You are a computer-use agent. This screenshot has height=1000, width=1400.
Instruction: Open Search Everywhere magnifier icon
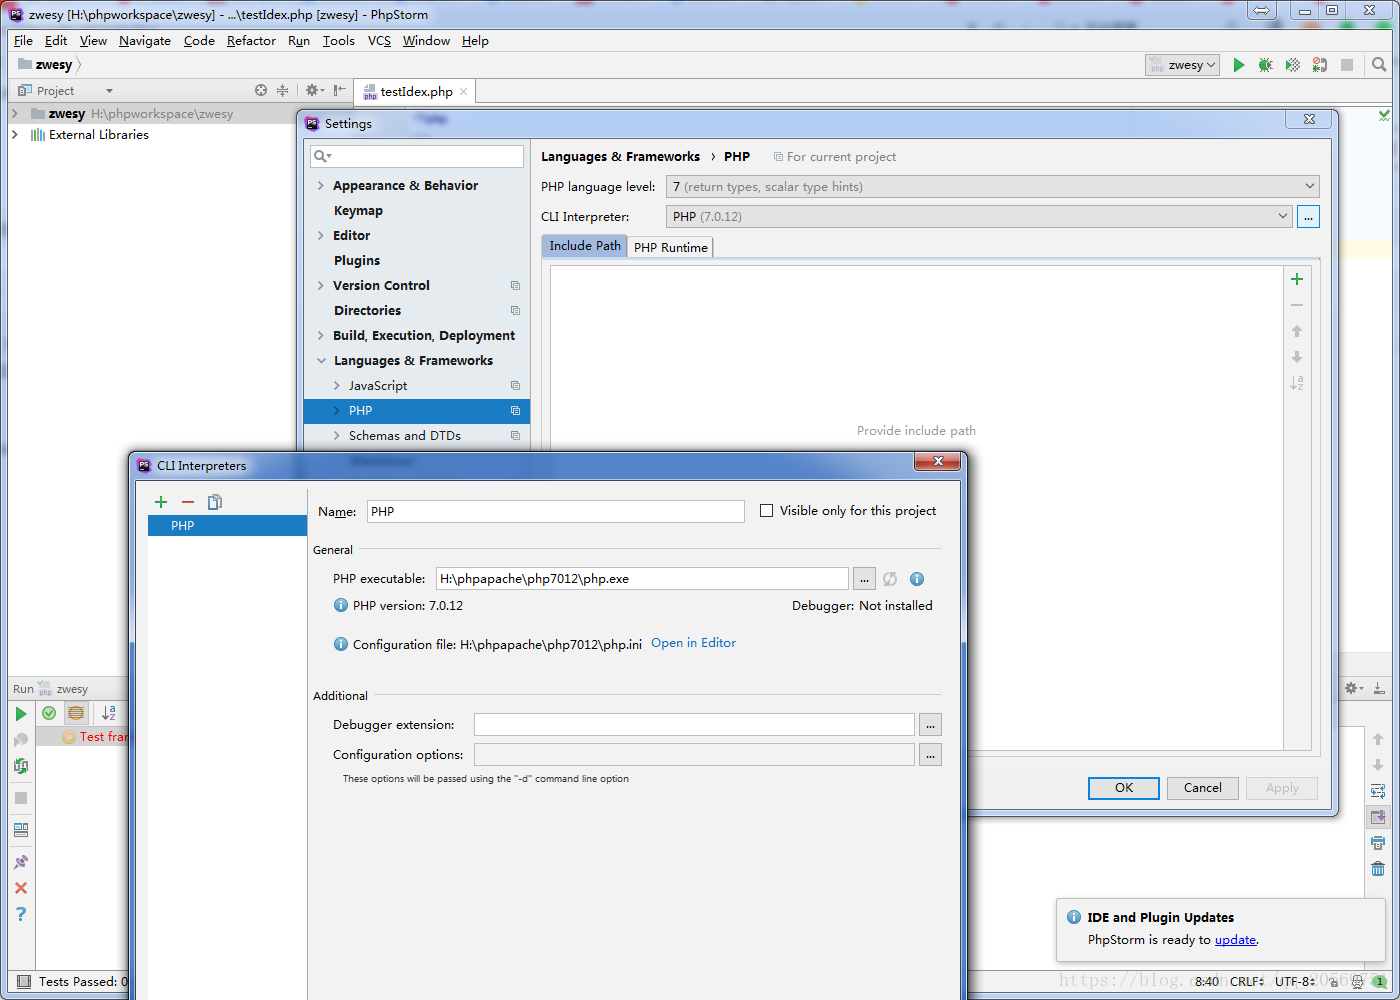click(x=1379, y=65)
